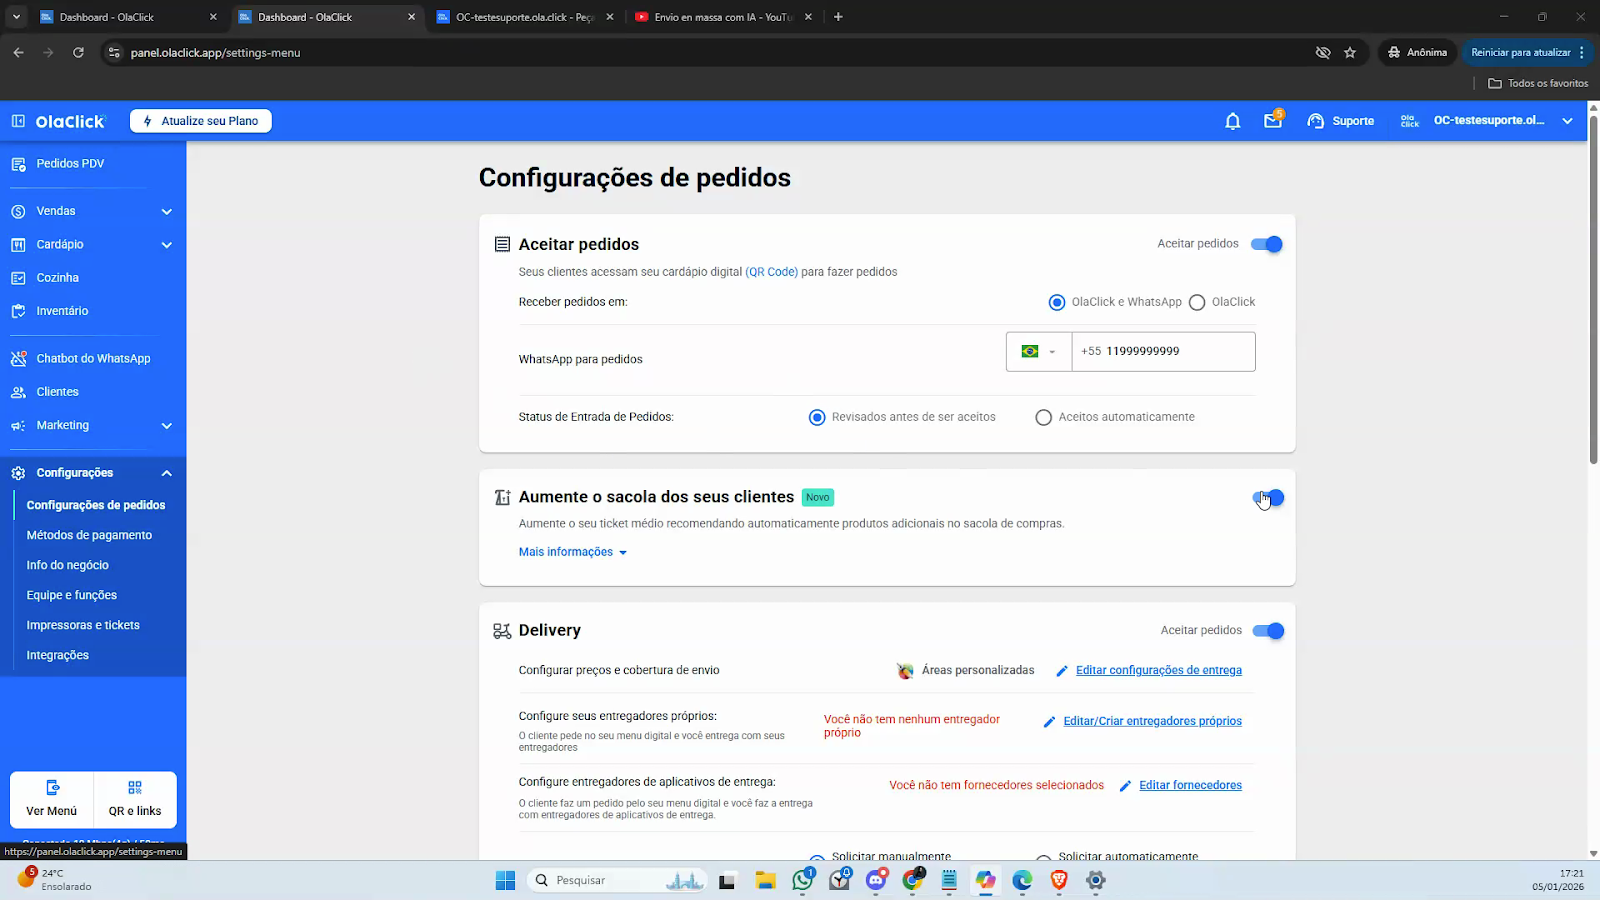Click pencil icon for Editar fornecedores
The width and height of the screenshot is (1600, 900).
pos(1125,786)
